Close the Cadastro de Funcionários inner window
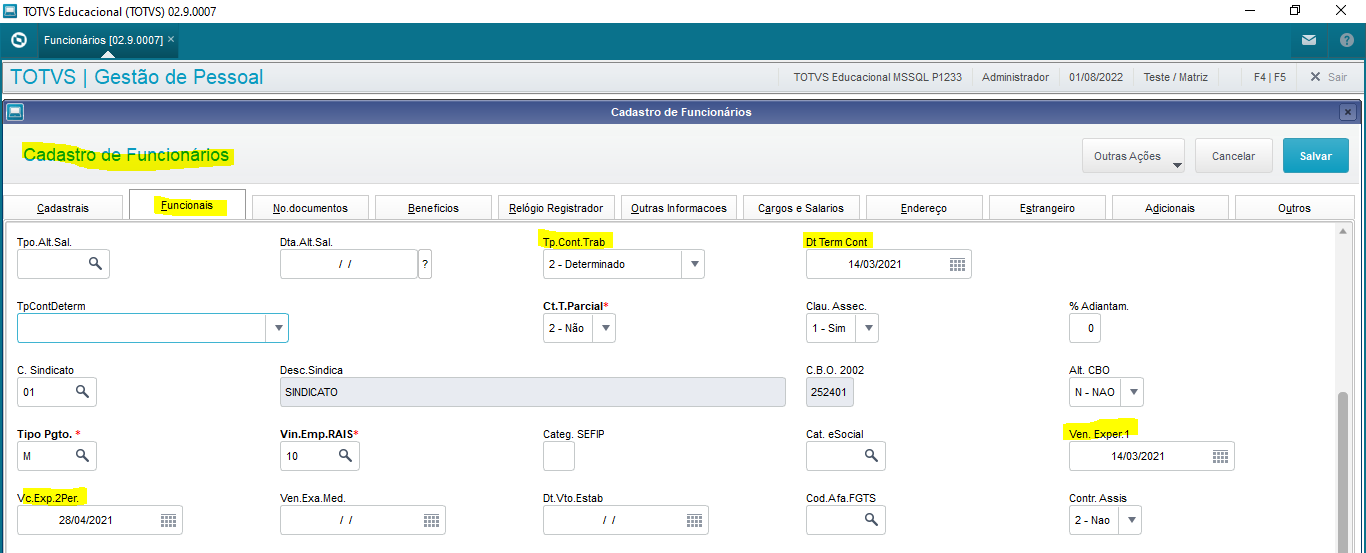1366x553 pixels. (x=1348, y=112)
